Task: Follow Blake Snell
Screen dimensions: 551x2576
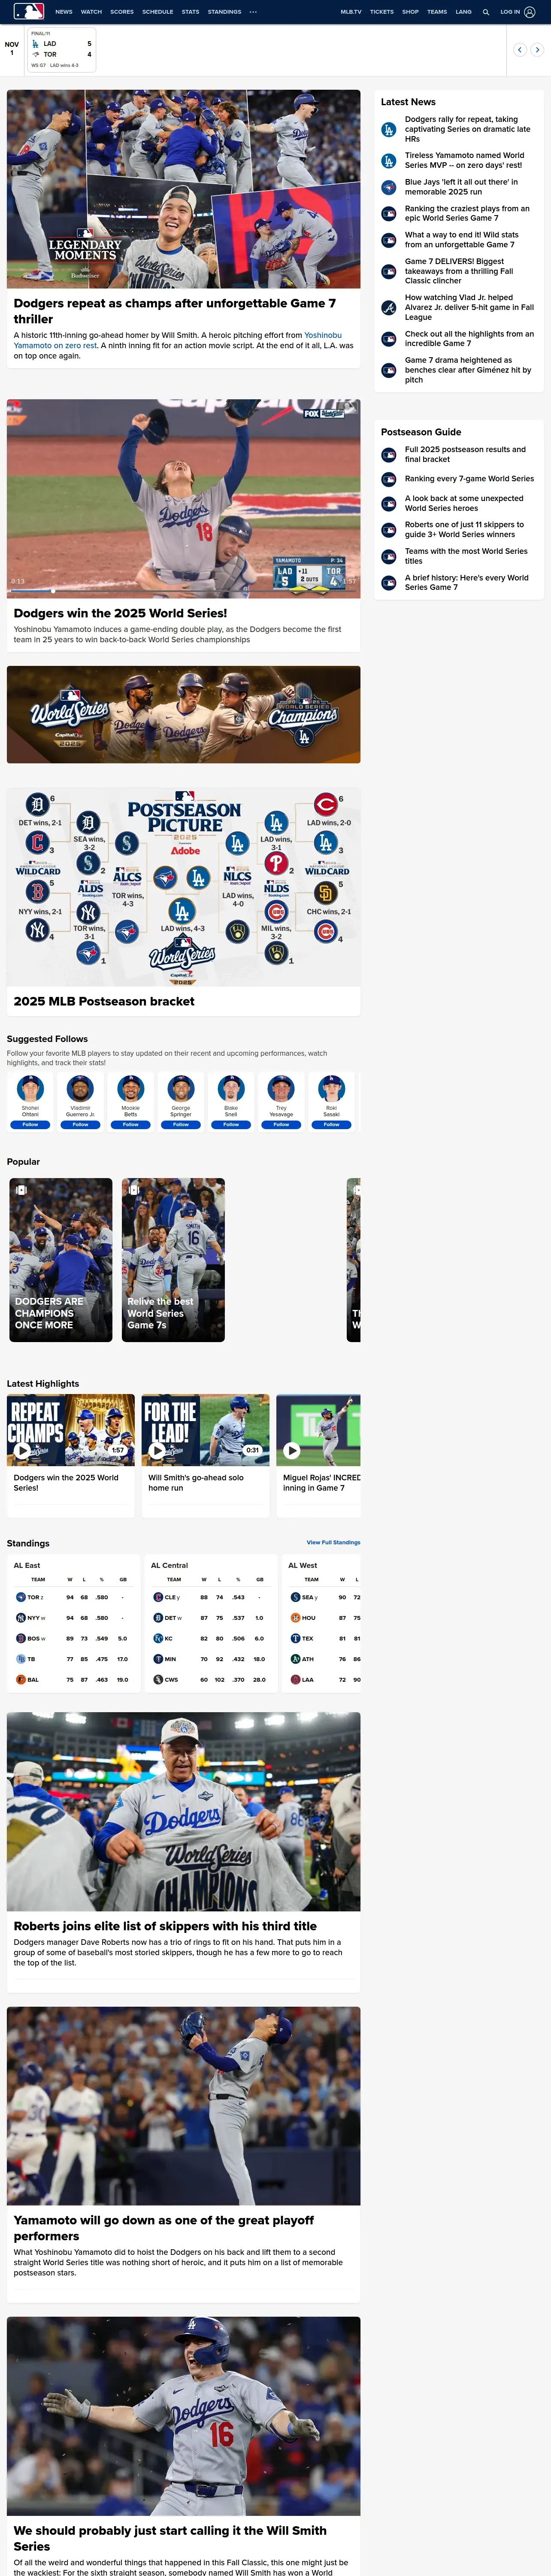Action: (231, 1124)
